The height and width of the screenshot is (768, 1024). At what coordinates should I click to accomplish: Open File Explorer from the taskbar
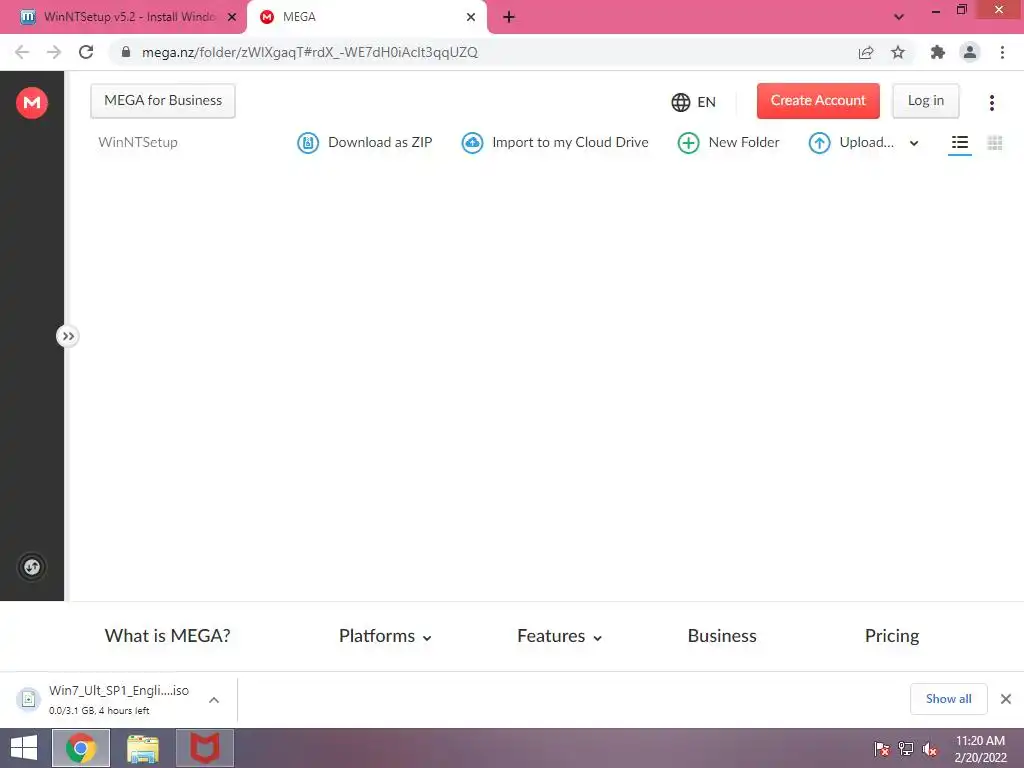[143, 748]
